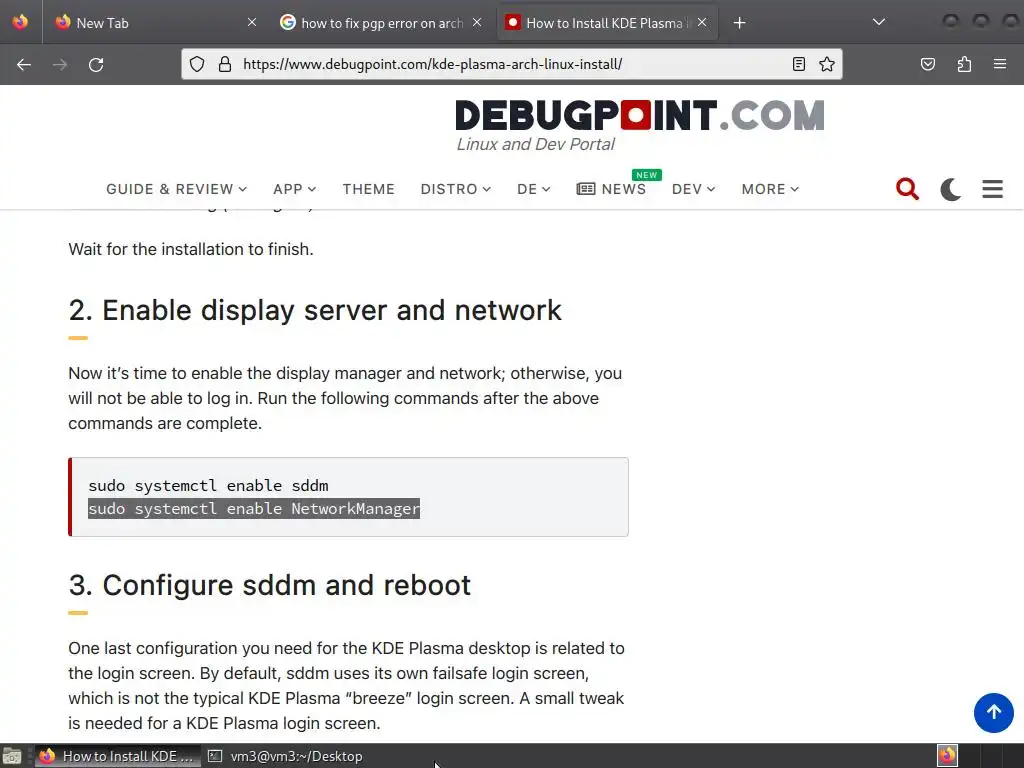
Task: Click the 'Linux and Dev Portal' tagline
Action: point(536,144)
